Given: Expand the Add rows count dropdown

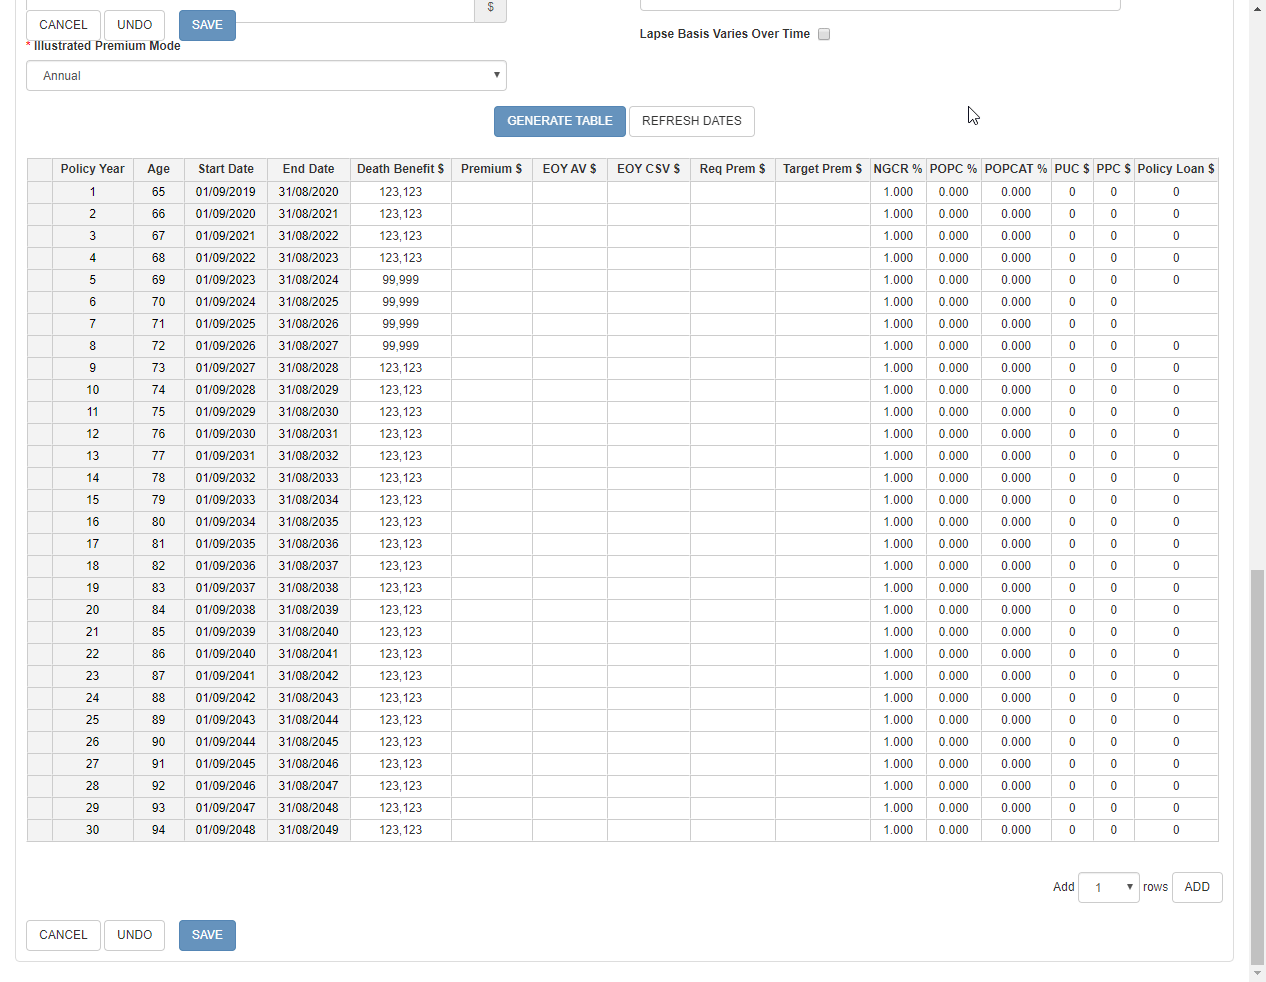Looking at the screenshot, I should click(1108, 887).
